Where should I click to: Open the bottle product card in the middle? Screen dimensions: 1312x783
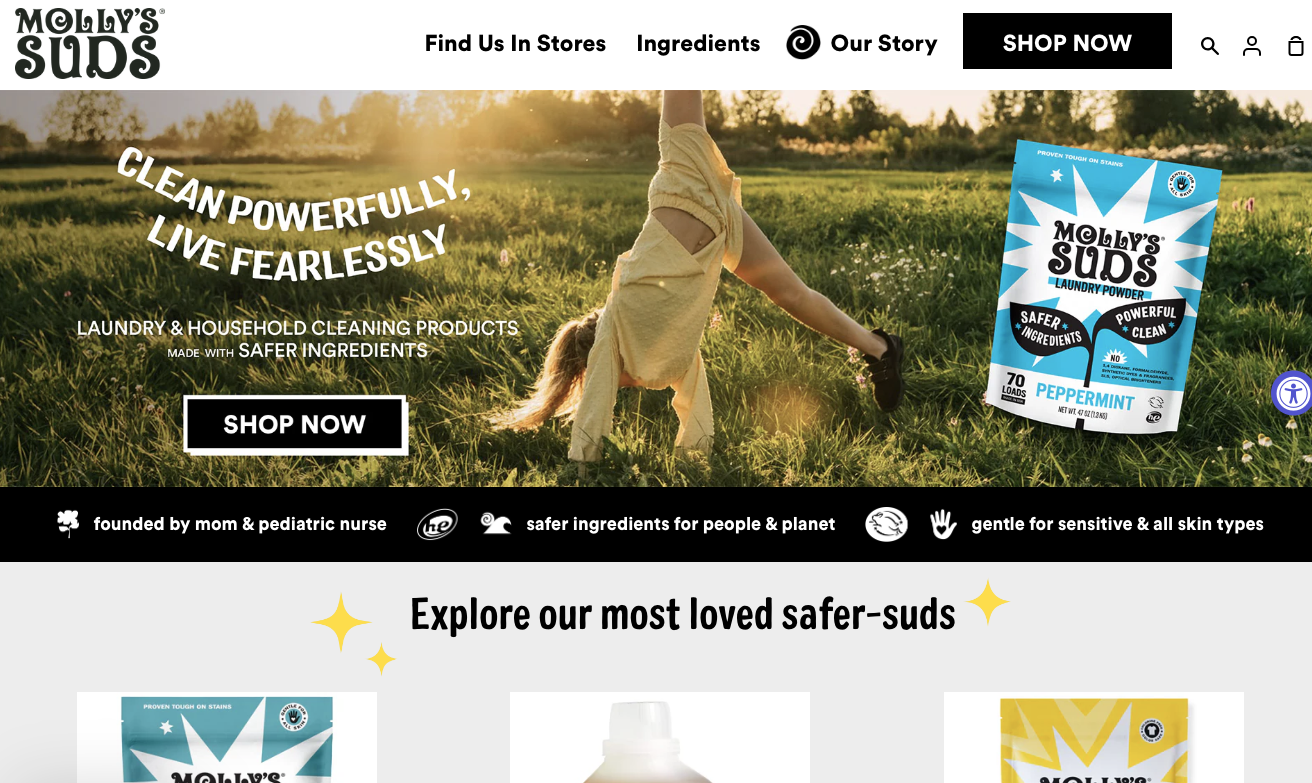tap(660, 737)
